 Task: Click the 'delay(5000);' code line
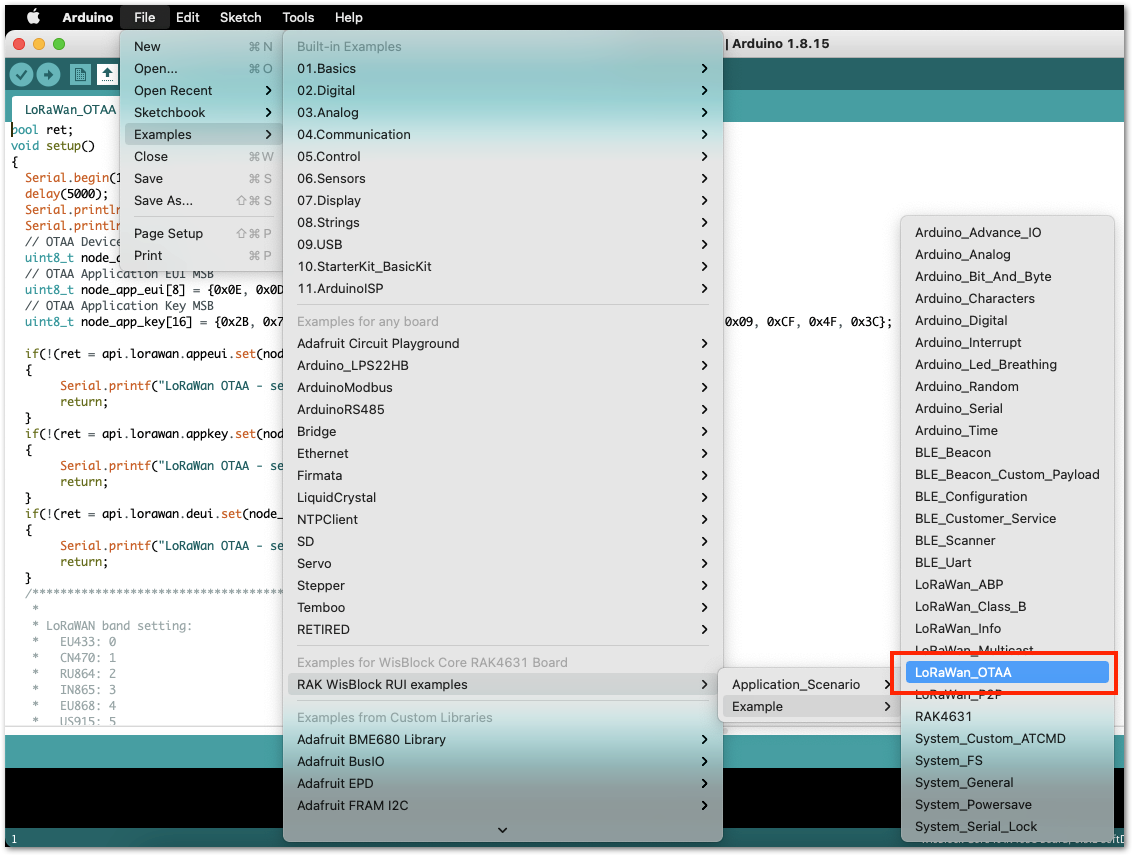tap(66, 194)
